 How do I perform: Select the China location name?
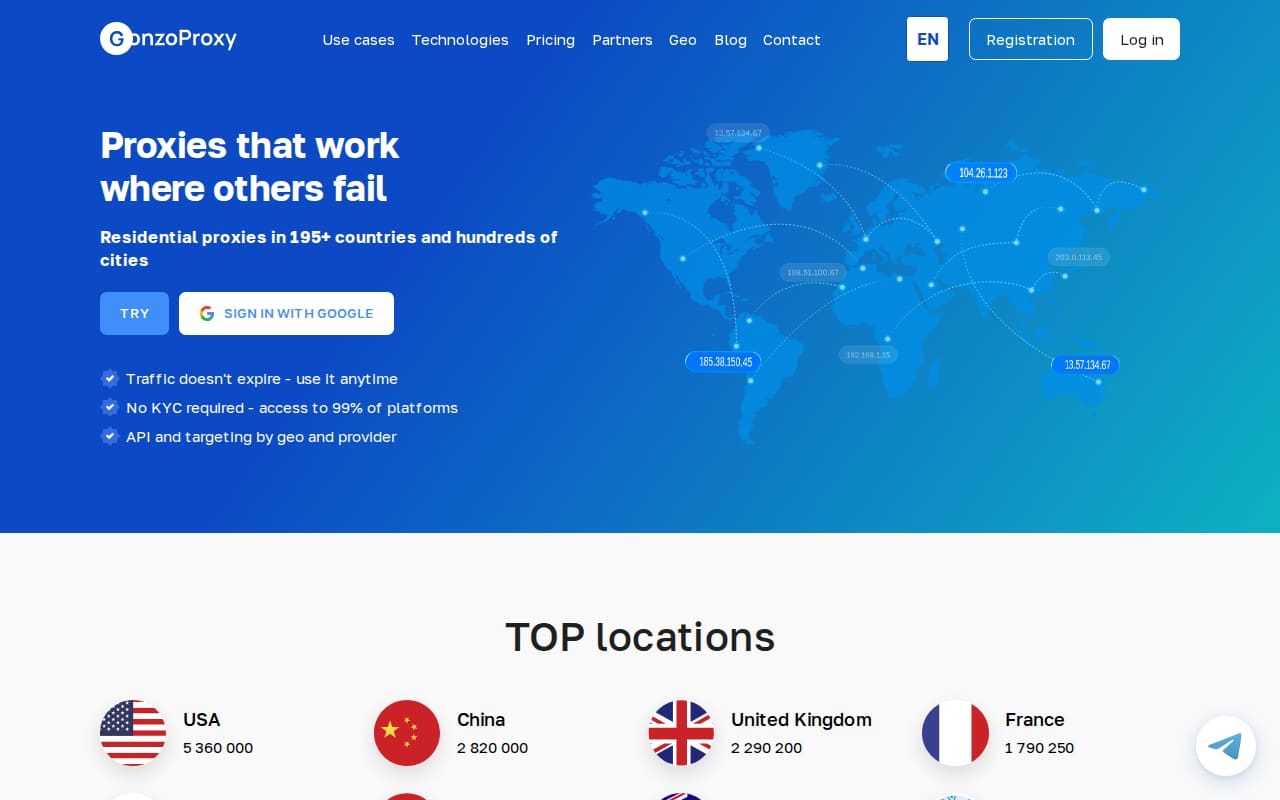point(481,719)
